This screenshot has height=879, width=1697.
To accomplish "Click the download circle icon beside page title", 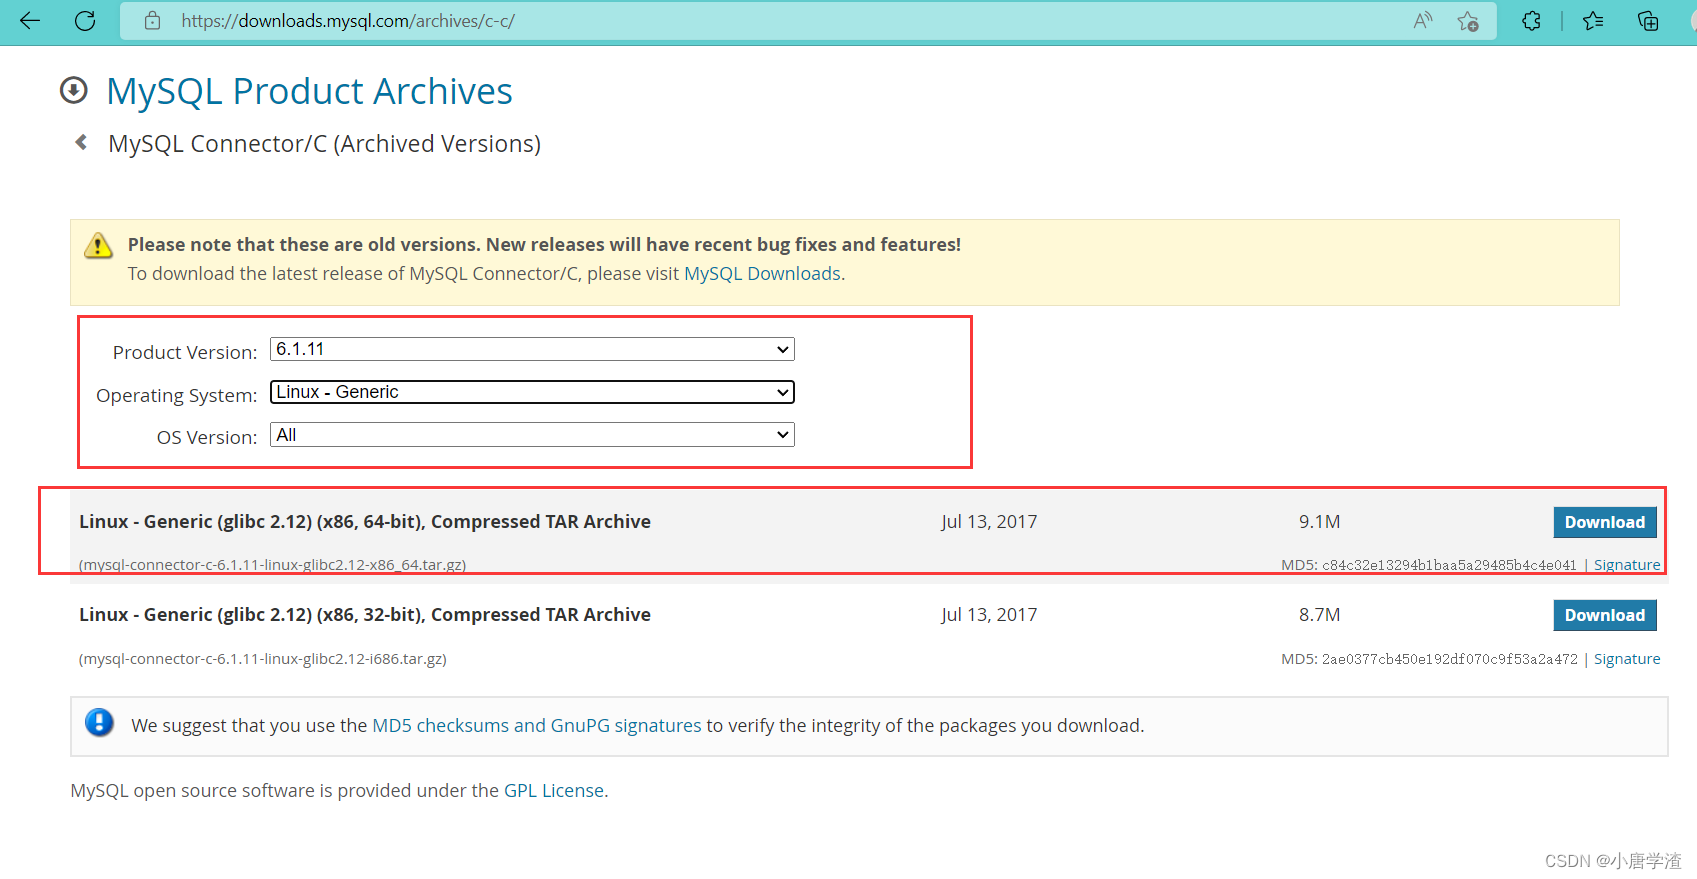I will (74, 91).
